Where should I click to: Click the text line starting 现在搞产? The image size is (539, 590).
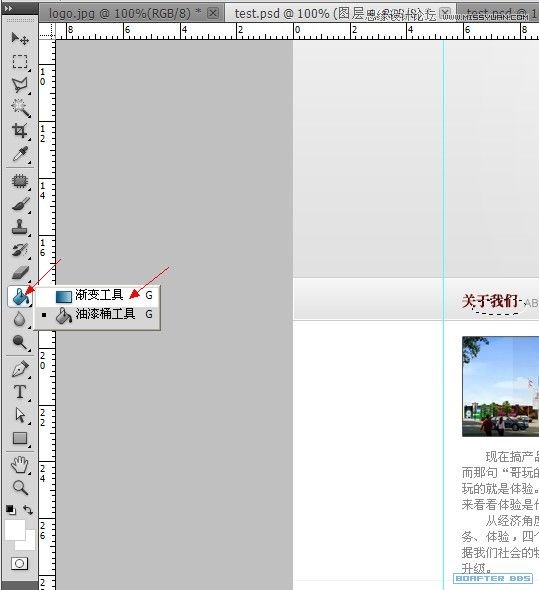pos(512,457)
